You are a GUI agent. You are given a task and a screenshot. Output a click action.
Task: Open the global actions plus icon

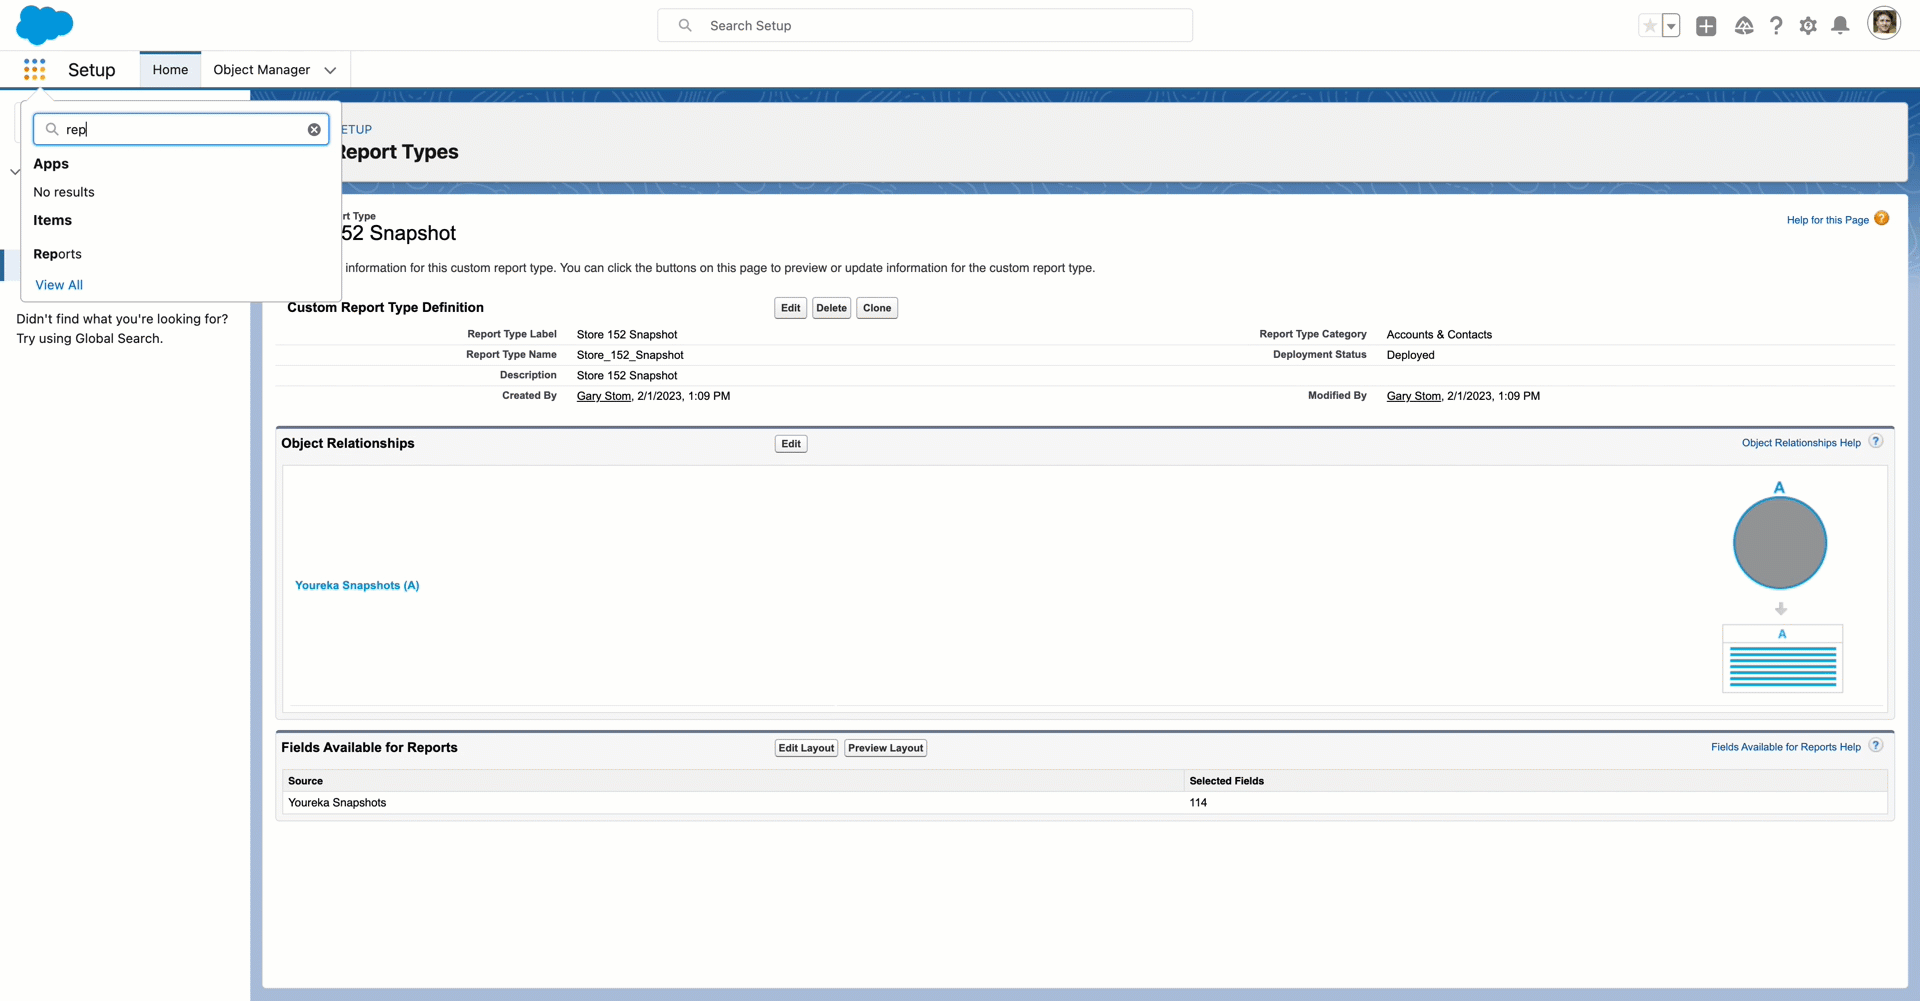(1706, 26)
